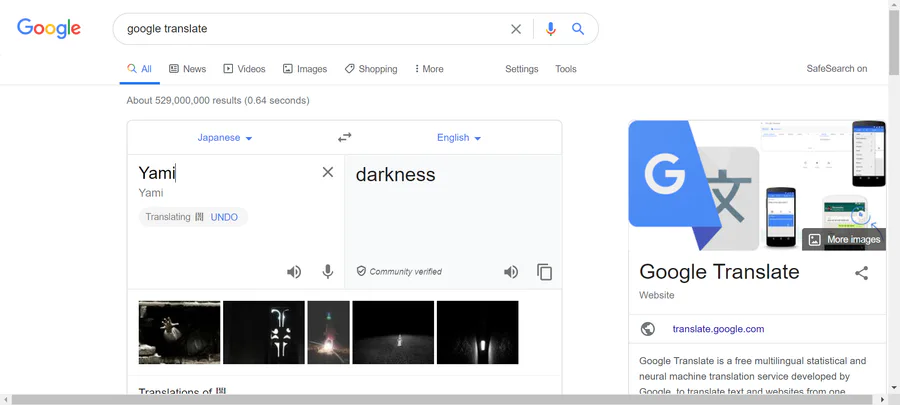
Task: Switch to the Shopping tab
Action: coord(371,69)
